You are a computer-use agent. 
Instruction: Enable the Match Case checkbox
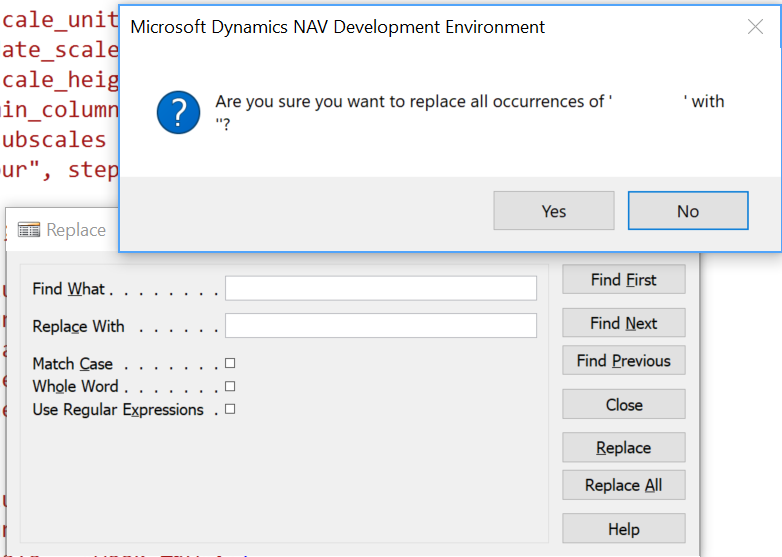[230, 363]
